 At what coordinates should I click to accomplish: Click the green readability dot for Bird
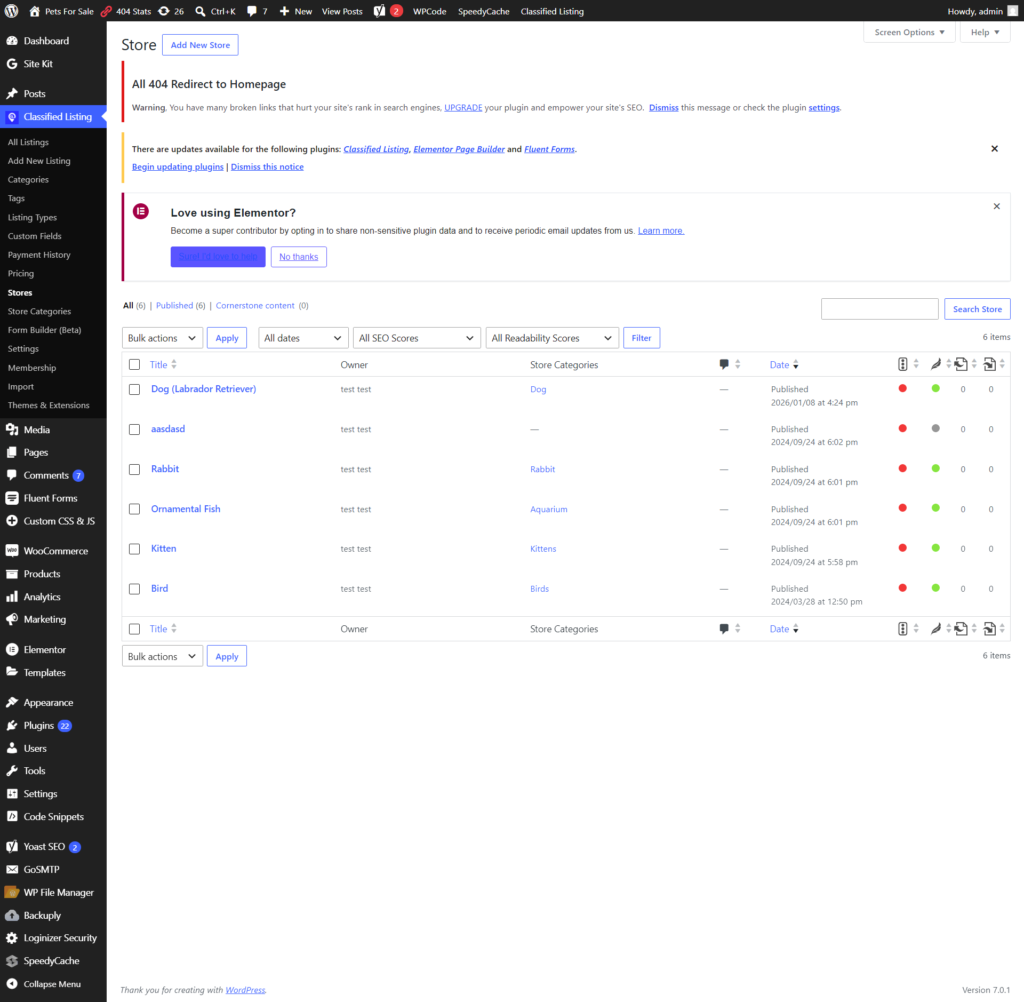(x=936, y=588)
